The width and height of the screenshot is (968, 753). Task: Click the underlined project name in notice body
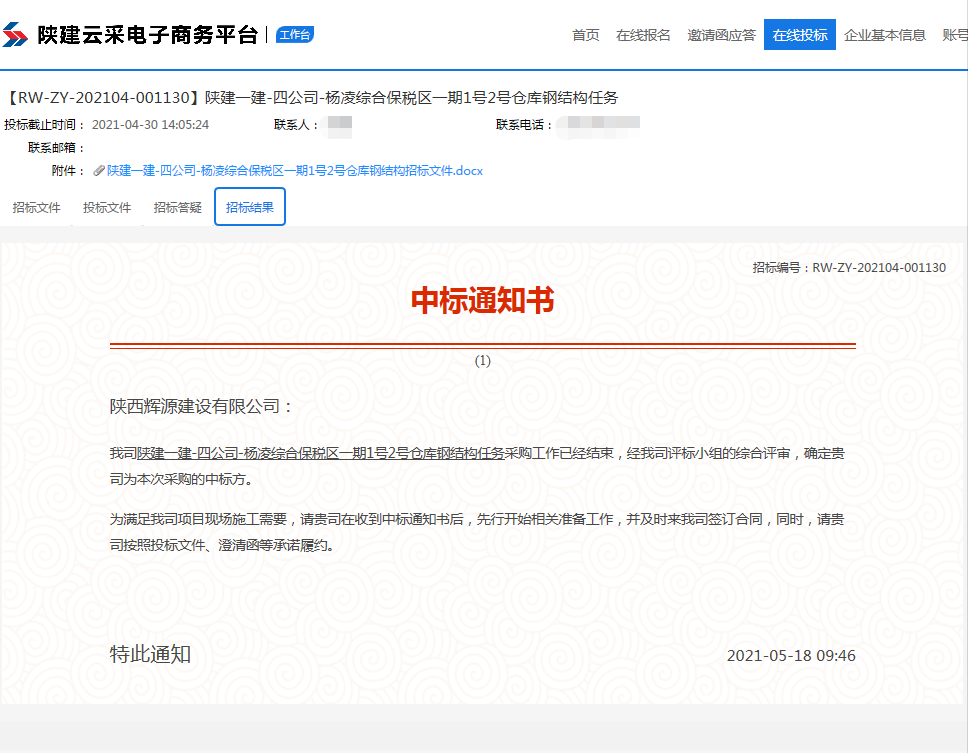point(320,453)
